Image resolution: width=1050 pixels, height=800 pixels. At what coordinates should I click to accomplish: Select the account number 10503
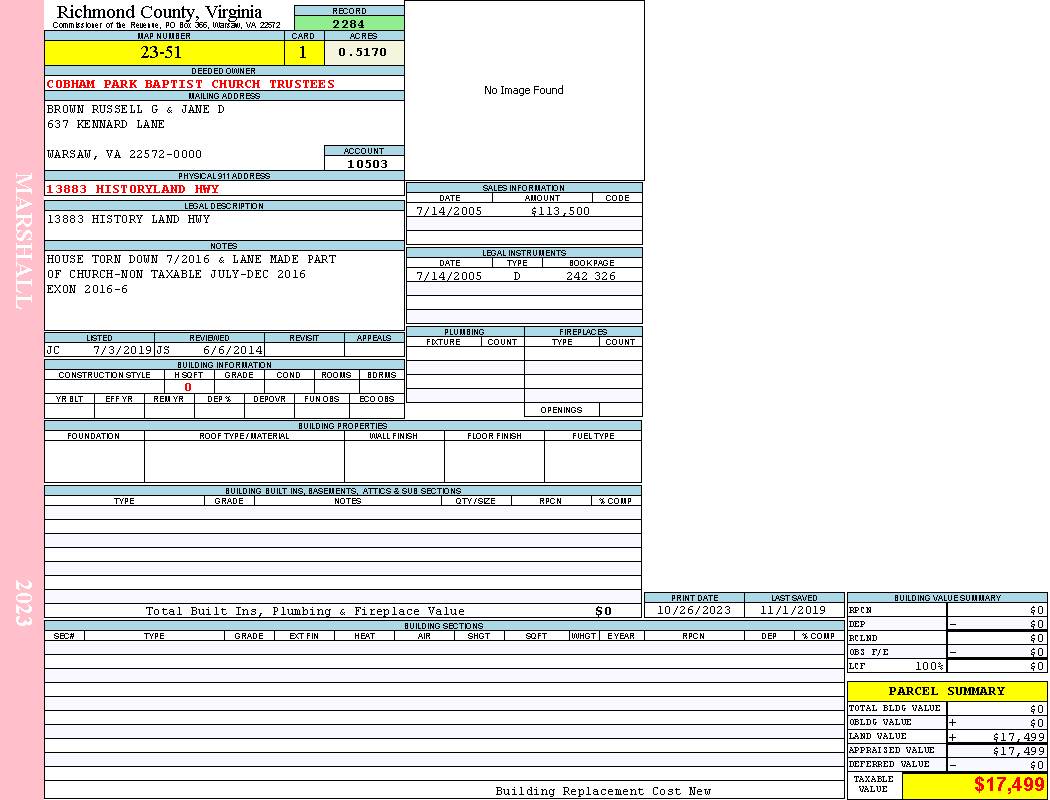point(364,164)
